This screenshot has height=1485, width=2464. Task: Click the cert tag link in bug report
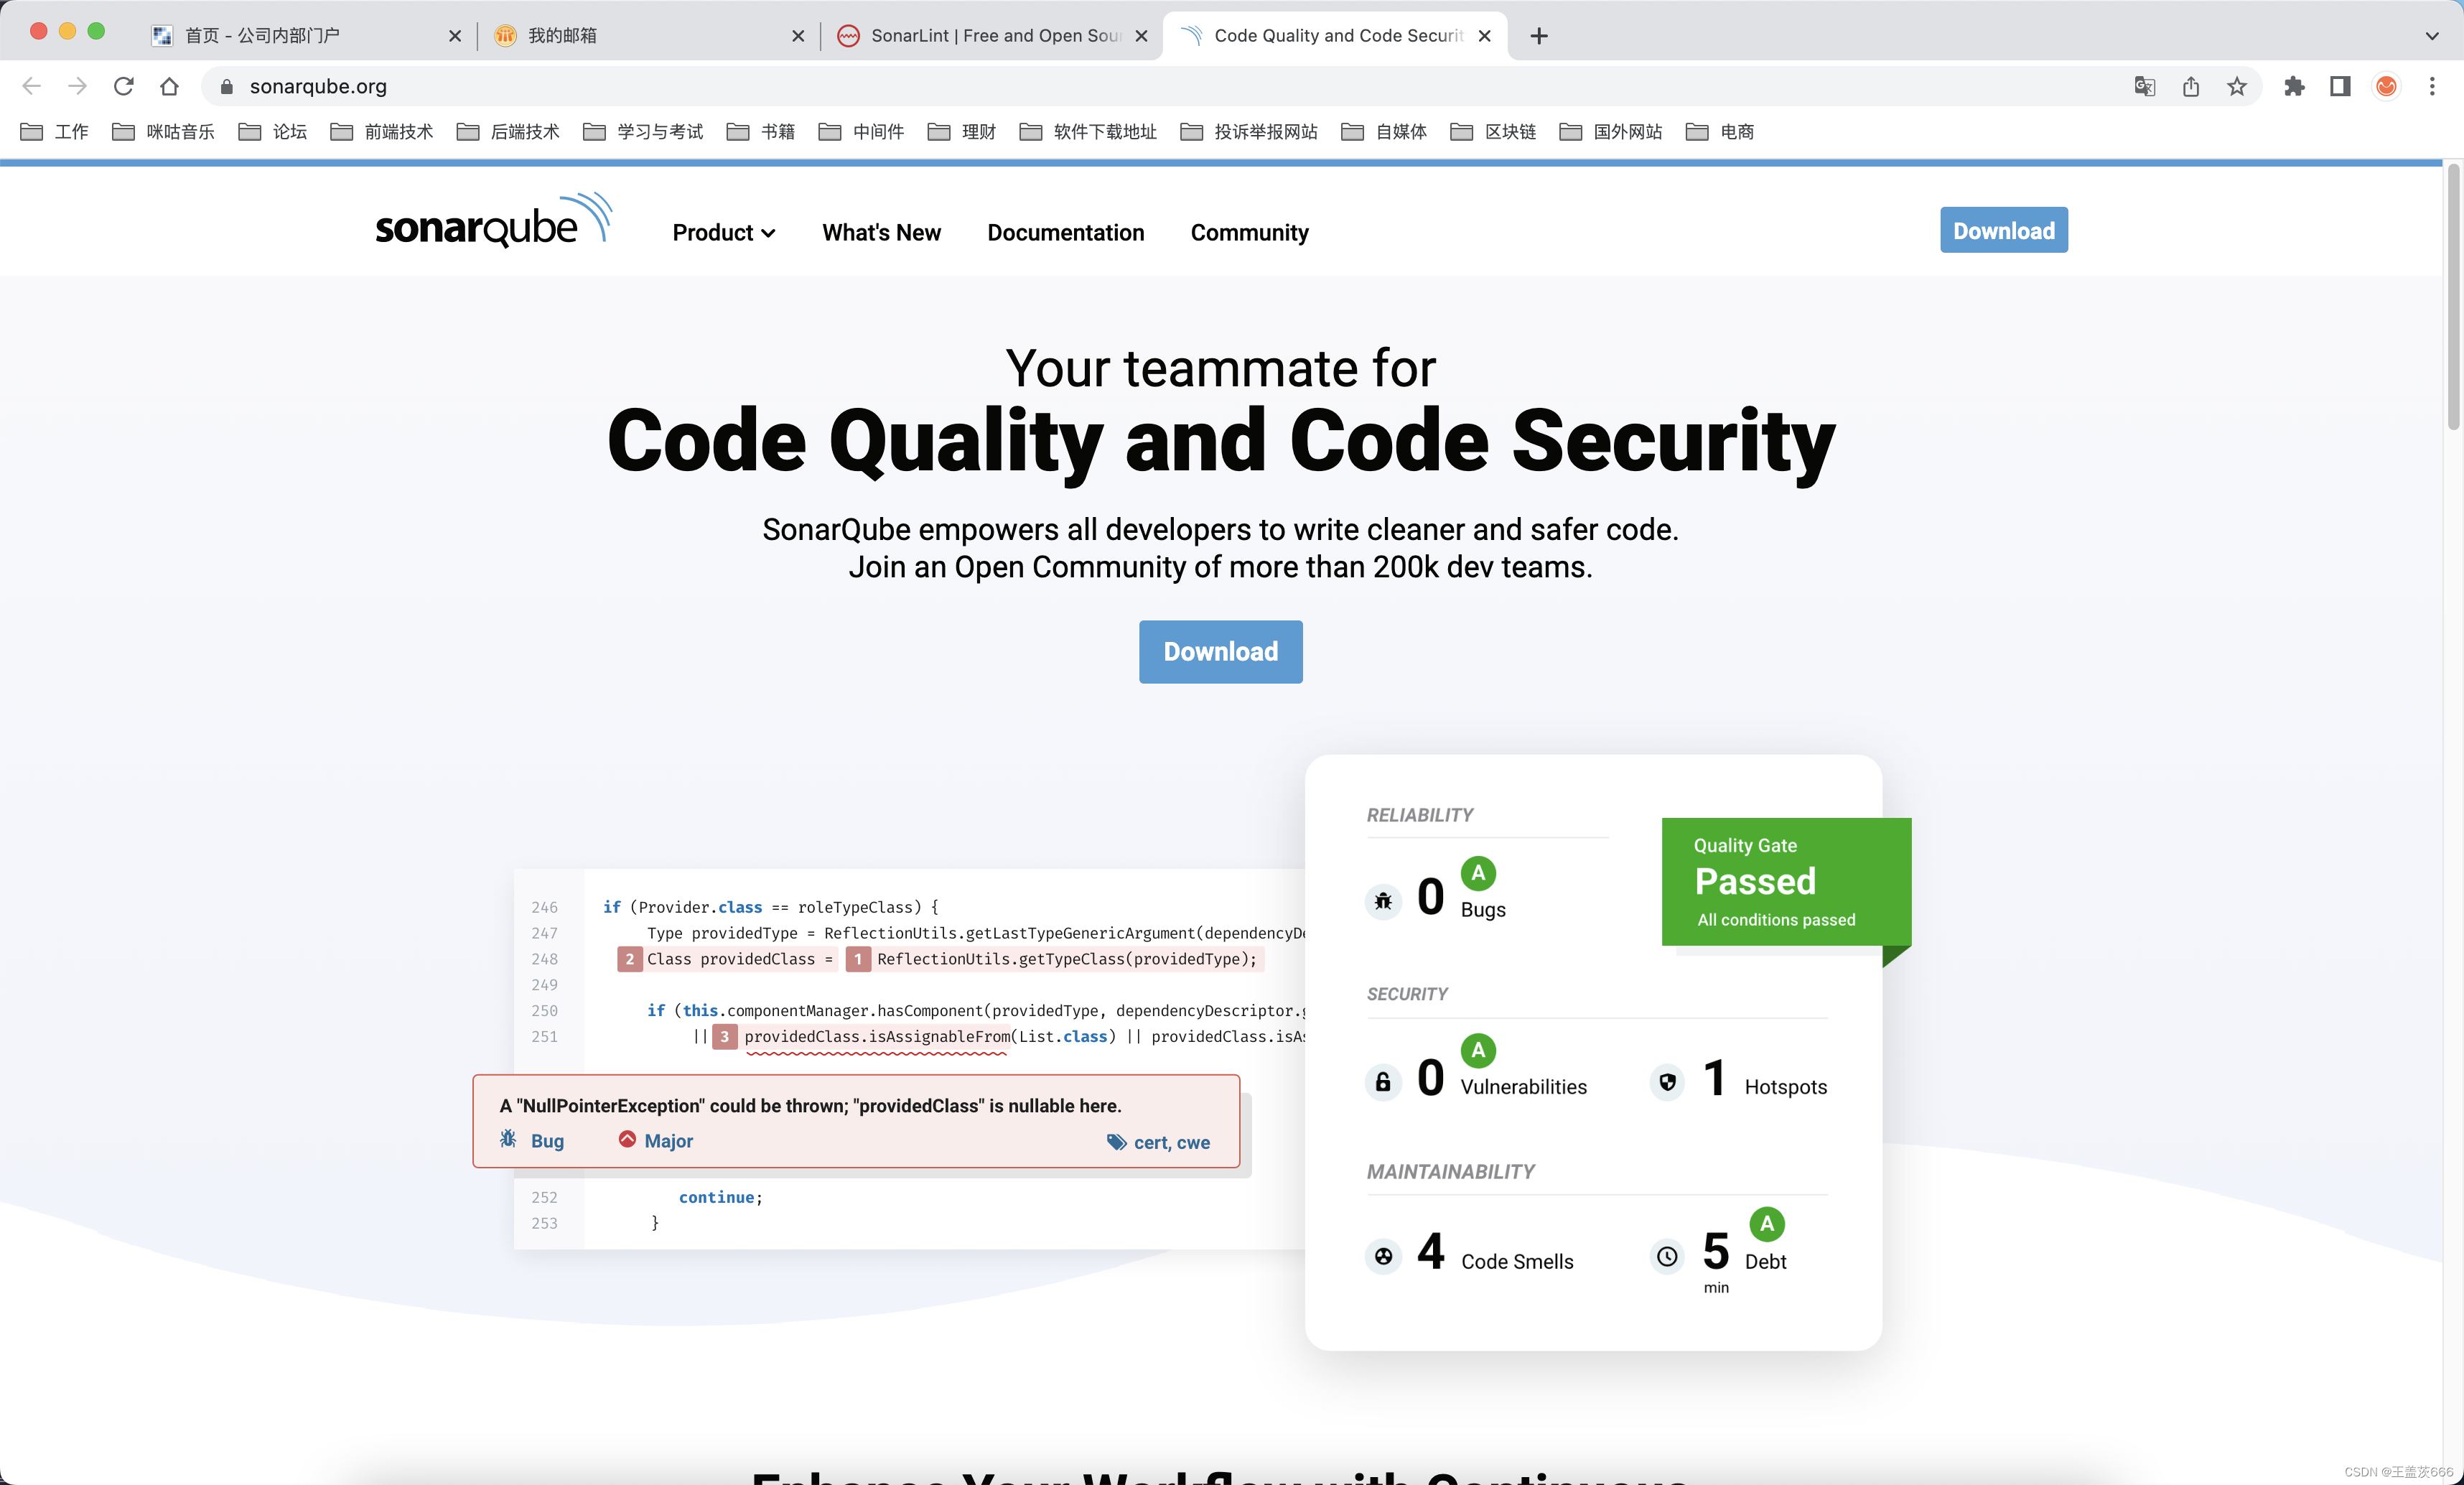point(1147,1140)
